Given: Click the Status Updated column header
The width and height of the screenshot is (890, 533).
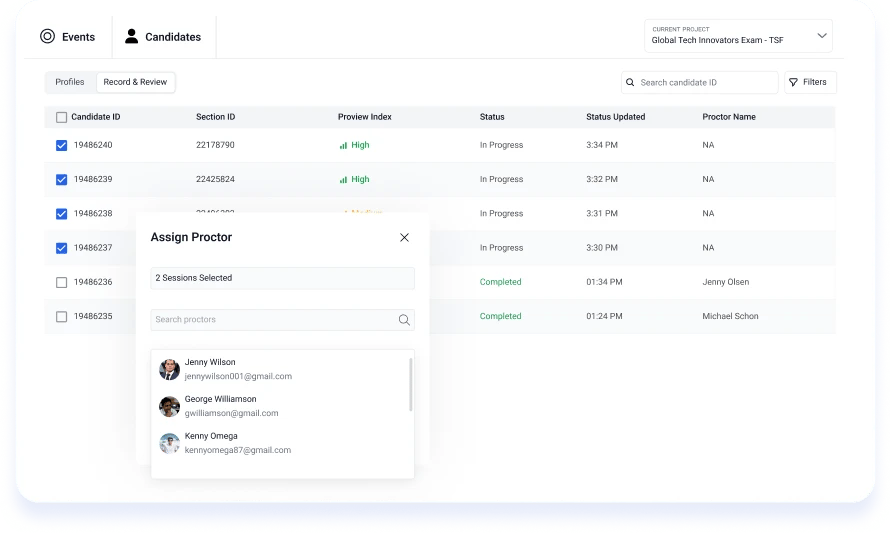Looking at the screenshot, I should click(615, 117).
